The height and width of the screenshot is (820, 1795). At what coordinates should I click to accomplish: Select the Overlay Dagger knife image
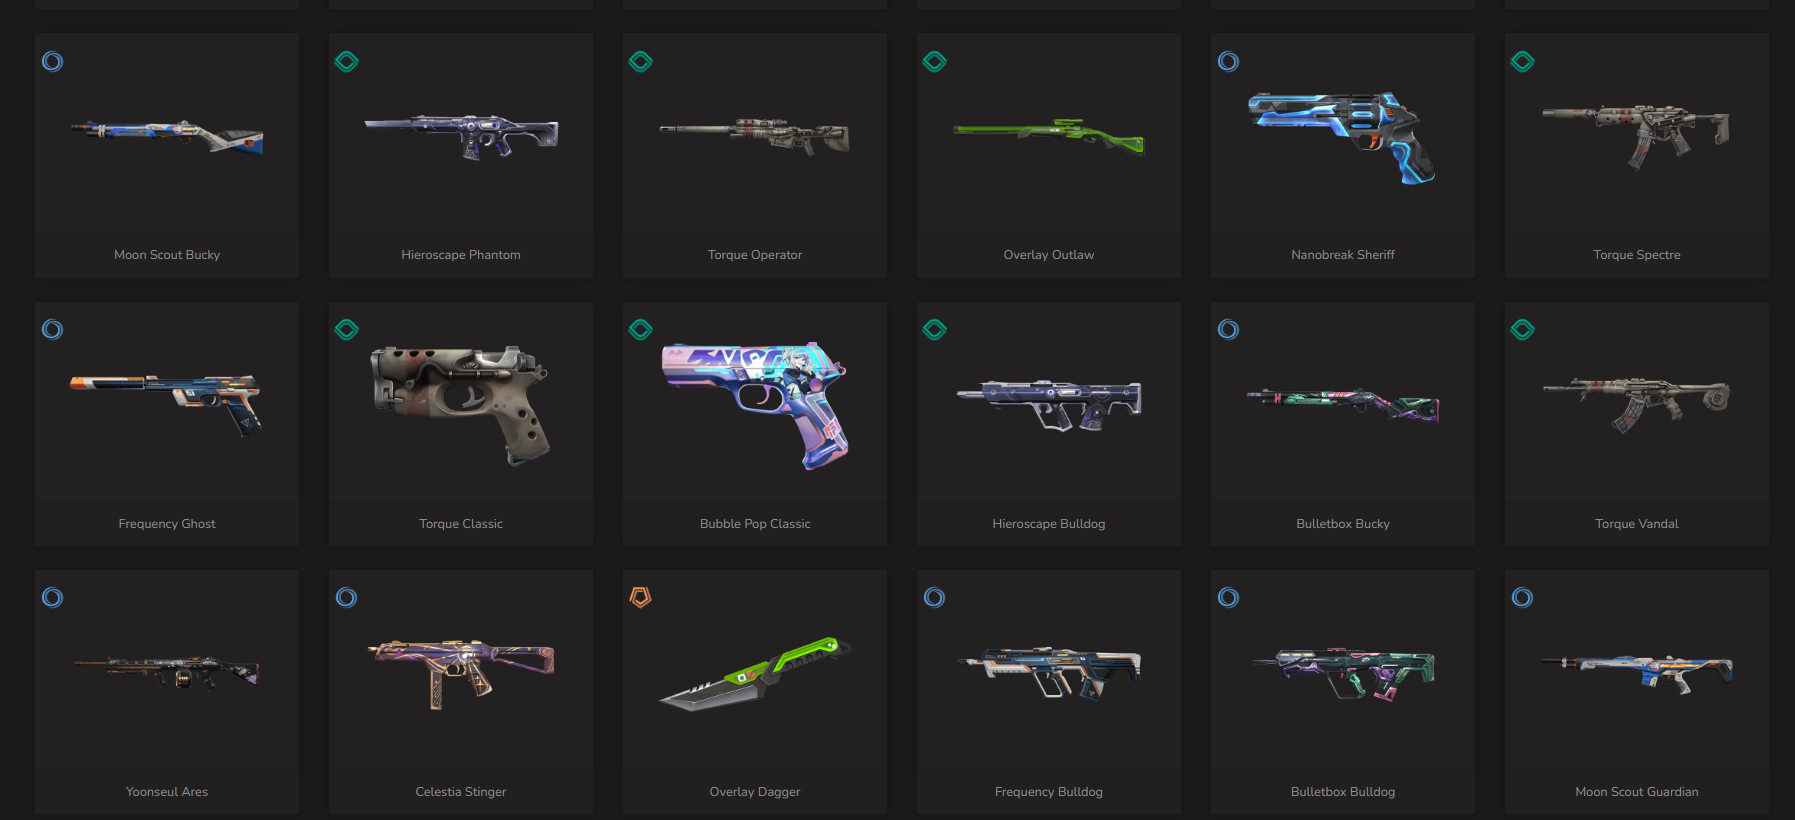755,673
